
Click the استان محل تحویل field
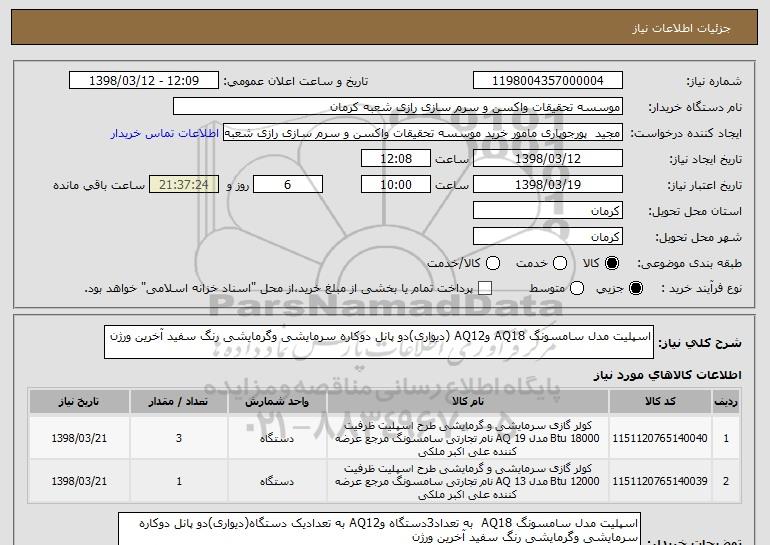point(548,211)
